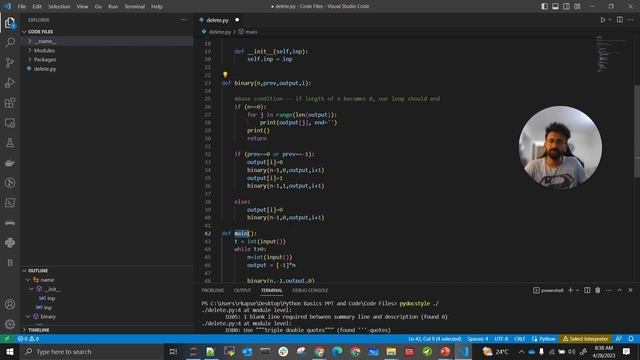
Task: Launch new terminal with plus icon
Action: tap(571, 290)
